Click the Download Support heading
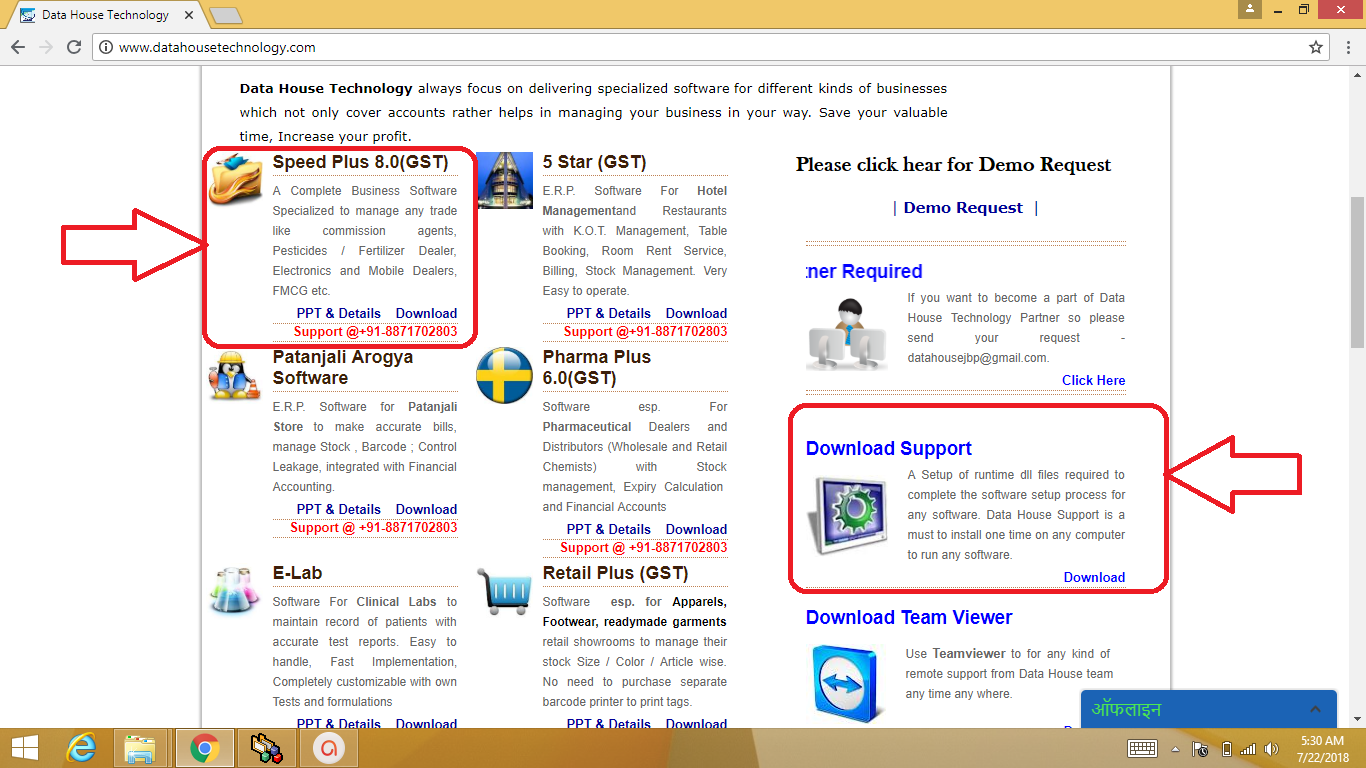The height and width of the screenshot is (768, 1366). (x=889, y=449)
